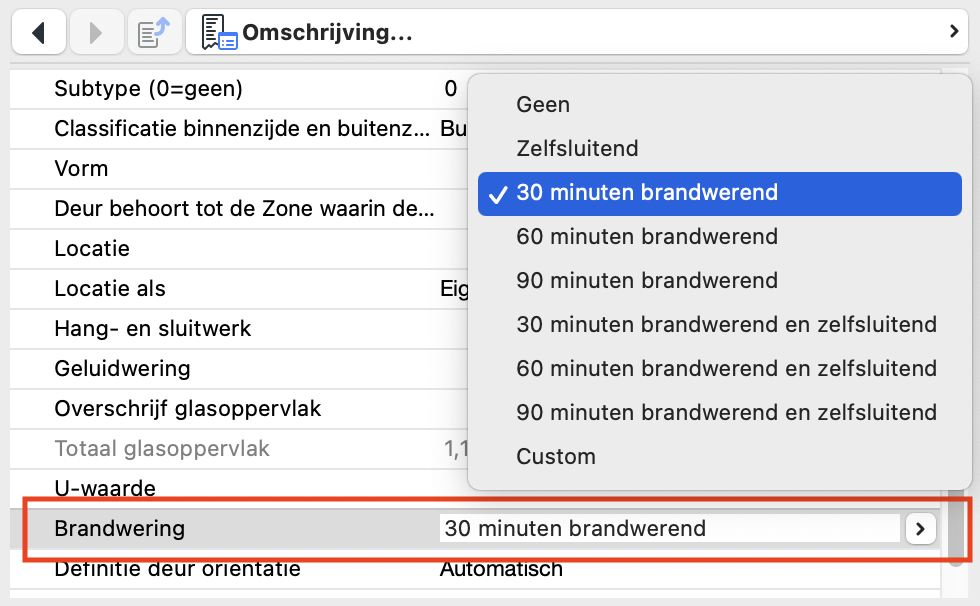
Task: Click the go up one level icon
Action: [x=154, y=33]
